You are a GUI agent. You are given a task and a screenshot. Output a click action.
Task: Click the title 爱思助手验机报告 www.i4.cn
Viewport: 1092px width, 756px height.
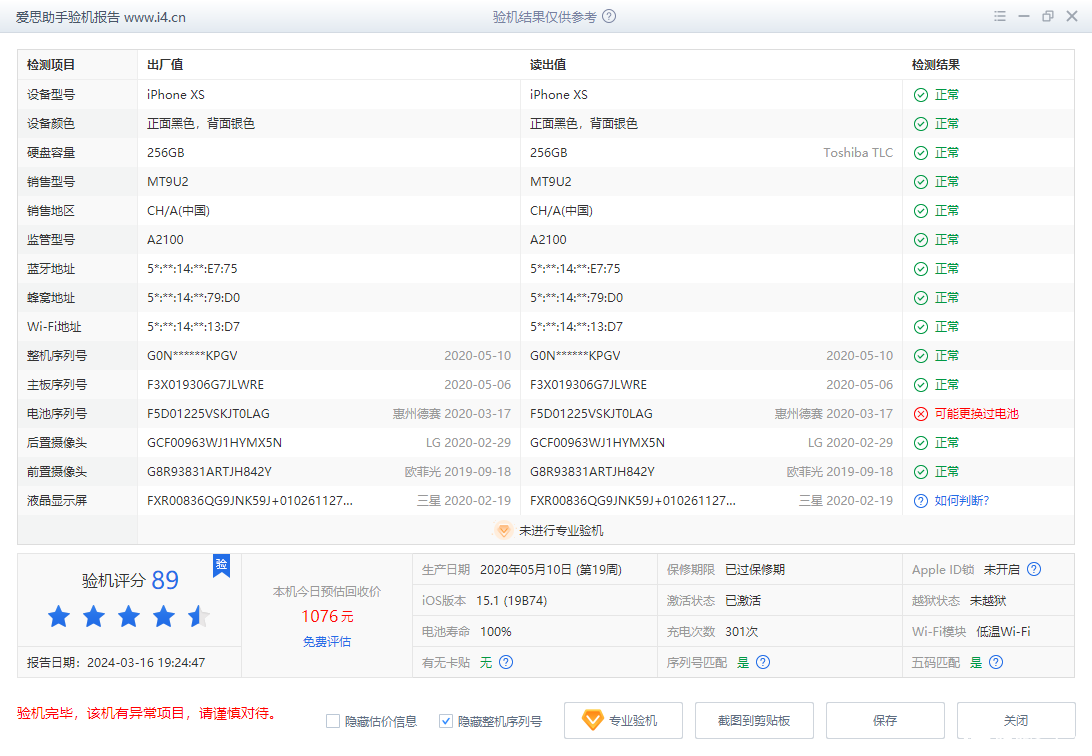(x=101, y=17)
